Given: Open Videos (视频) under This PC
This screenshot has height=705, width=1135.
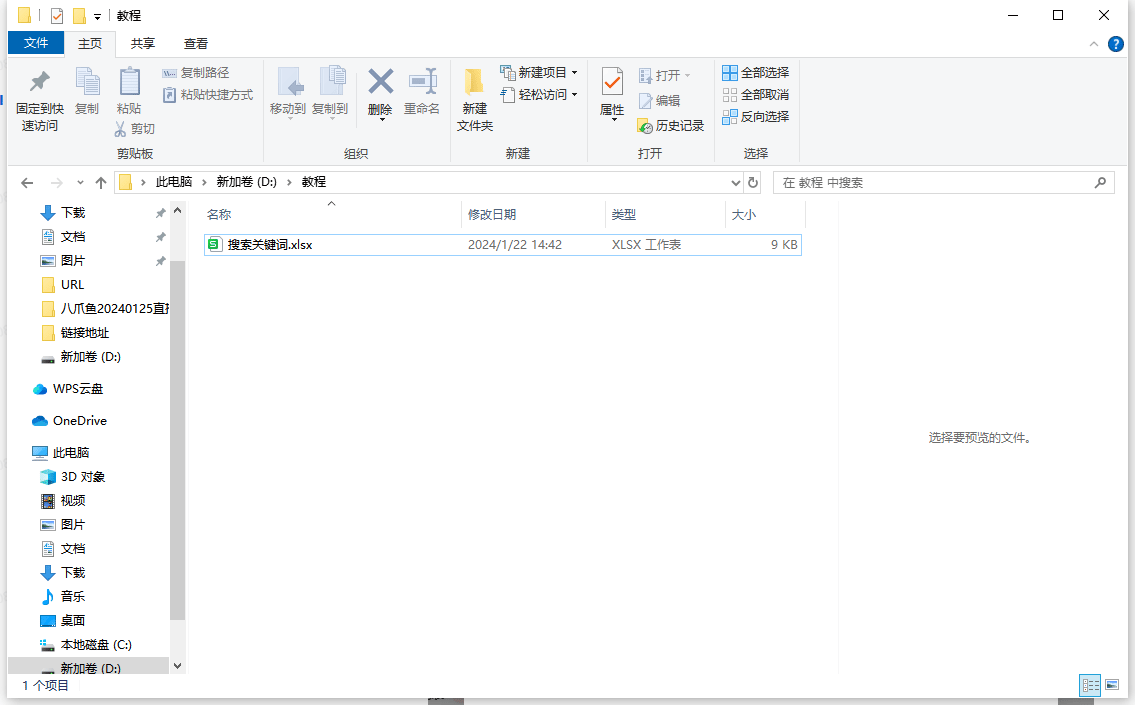Looking at the screenshot, I should click(72, 500).
